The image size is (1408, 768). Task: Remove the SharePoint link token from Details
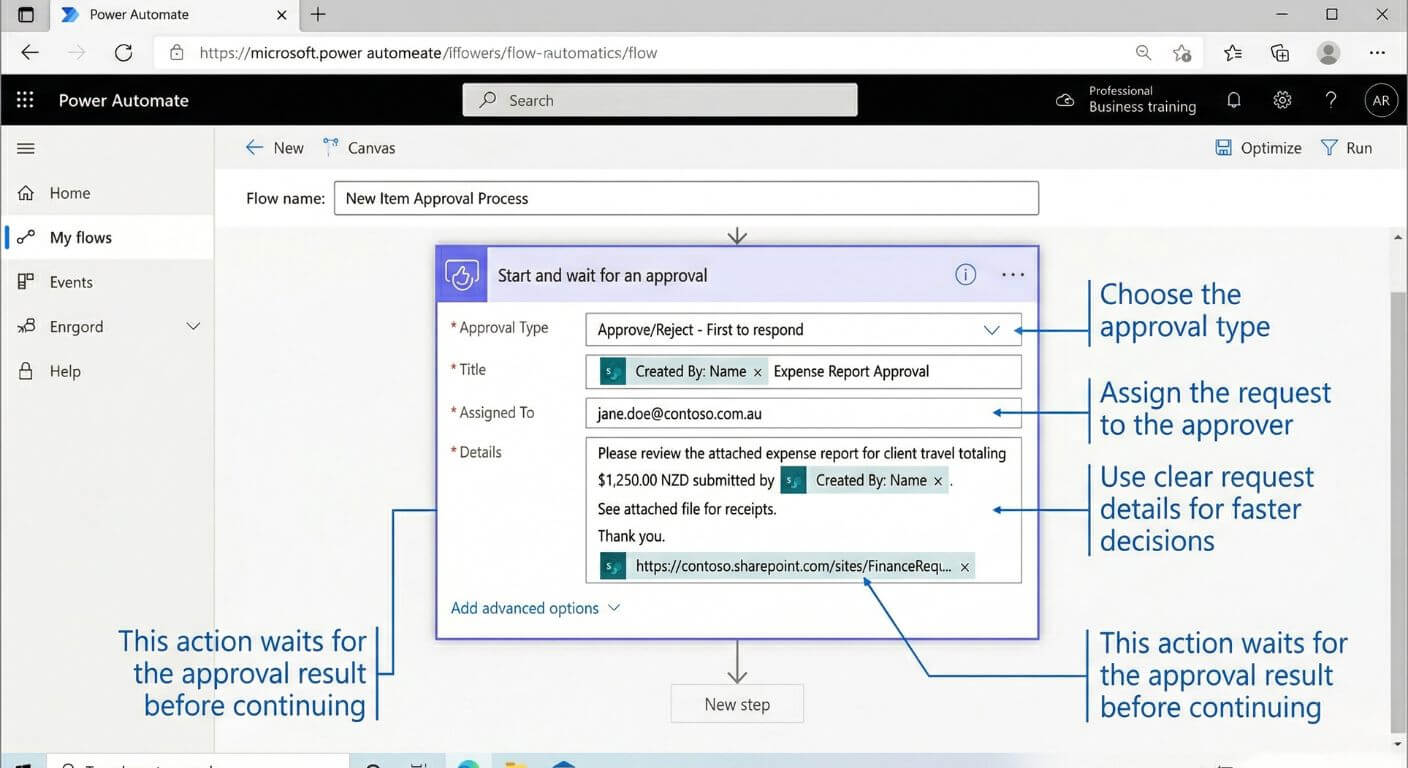(x=964, y=567)
